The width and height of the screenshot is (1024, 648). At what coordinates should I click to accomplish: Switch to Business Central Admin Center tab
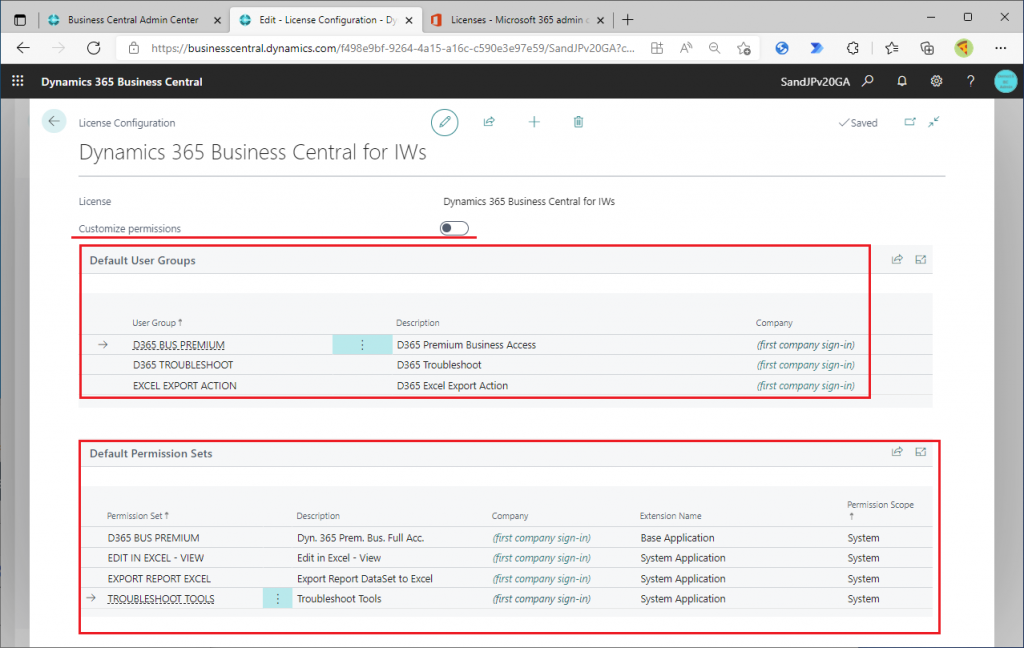(x=133, y=20)
